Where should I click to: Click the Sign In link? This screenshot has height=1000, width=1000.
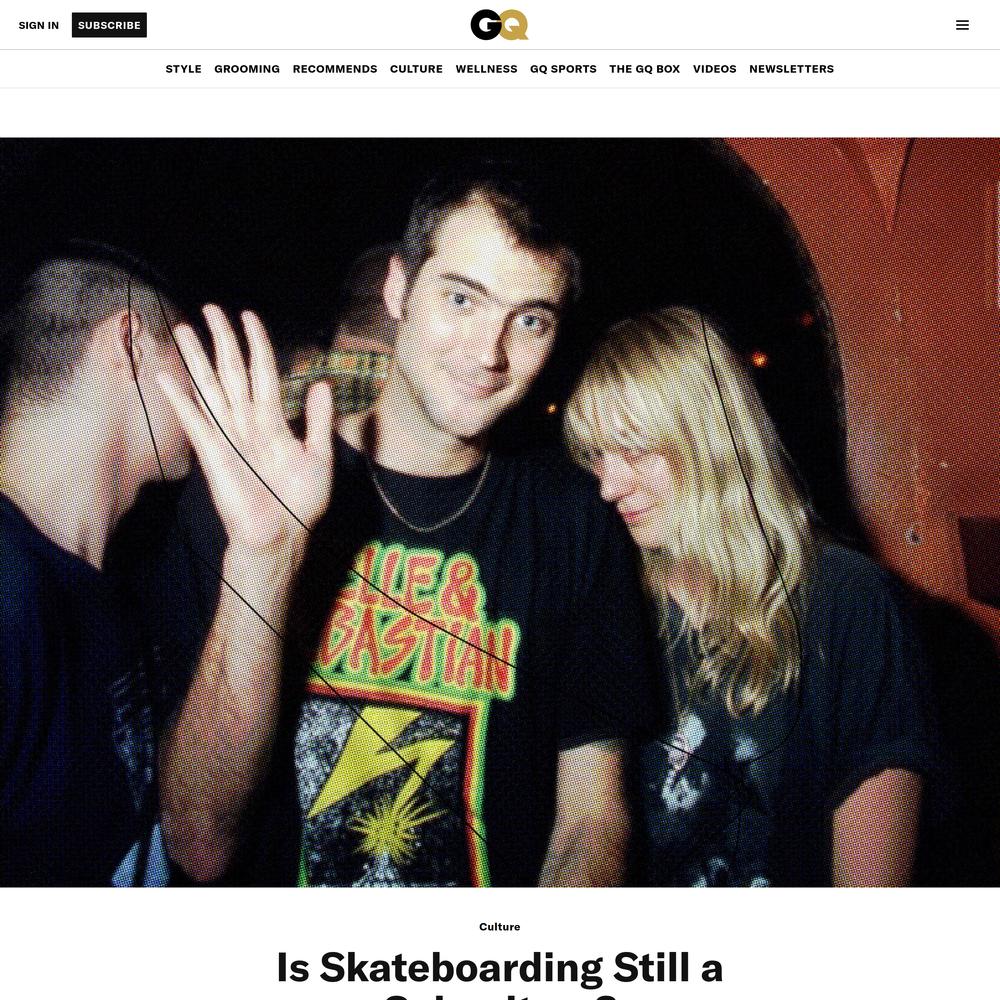click(x=38, y=26)
